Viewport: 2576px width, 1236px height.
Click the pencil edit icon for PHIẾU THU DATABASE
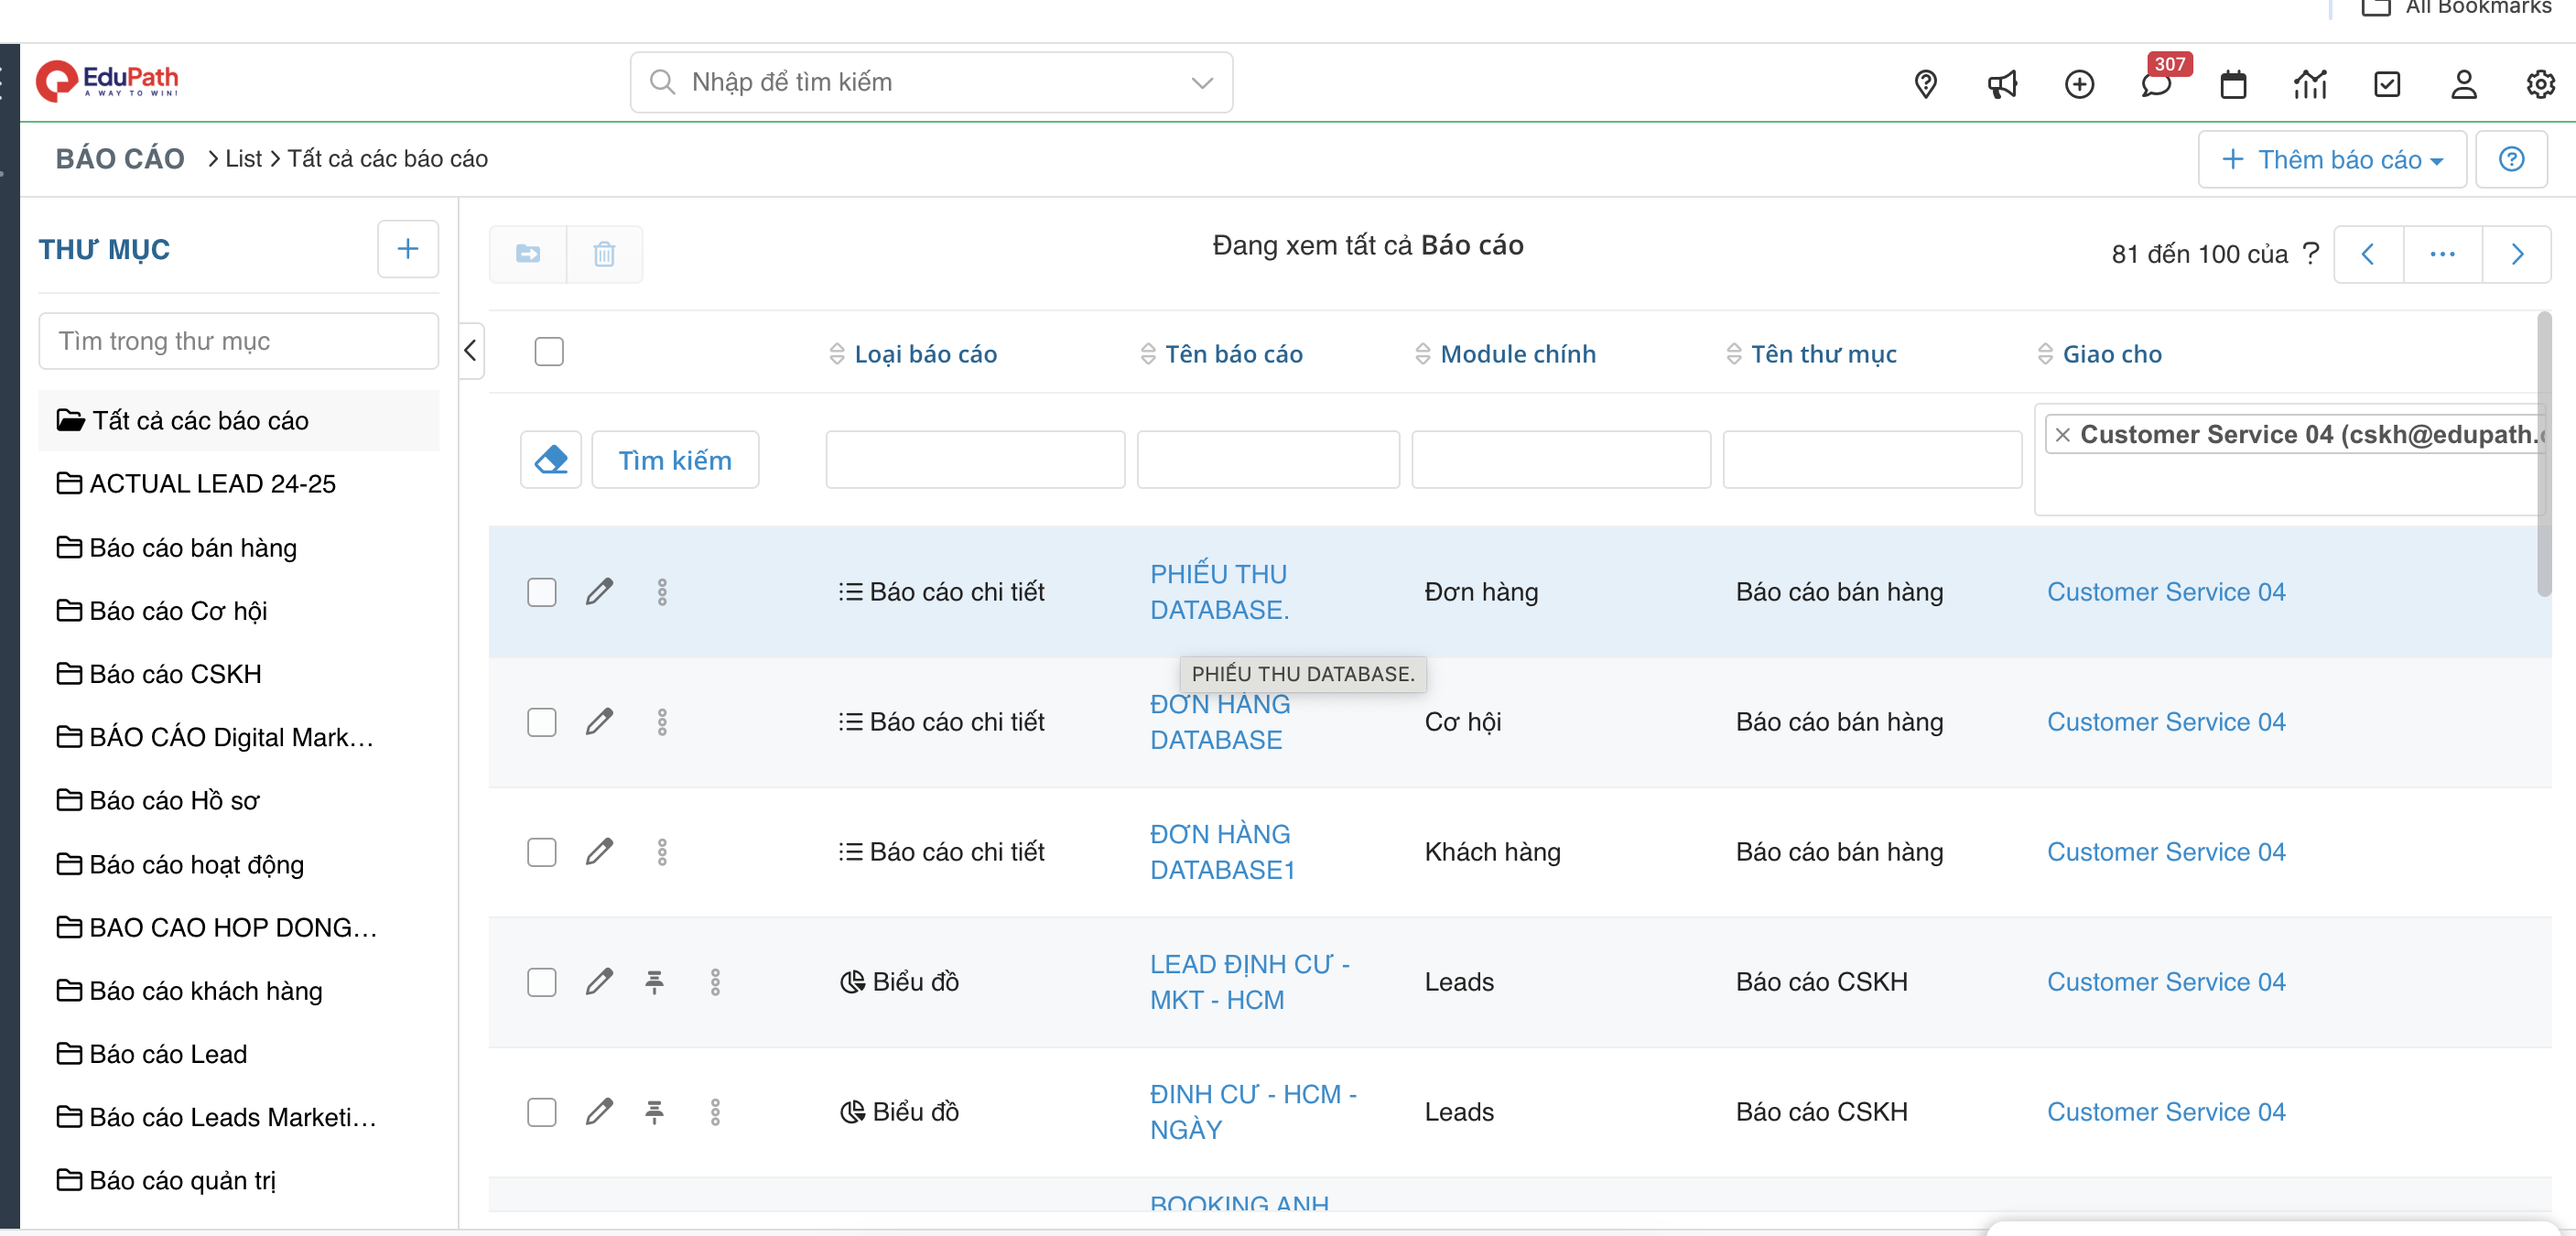(599, 592)
